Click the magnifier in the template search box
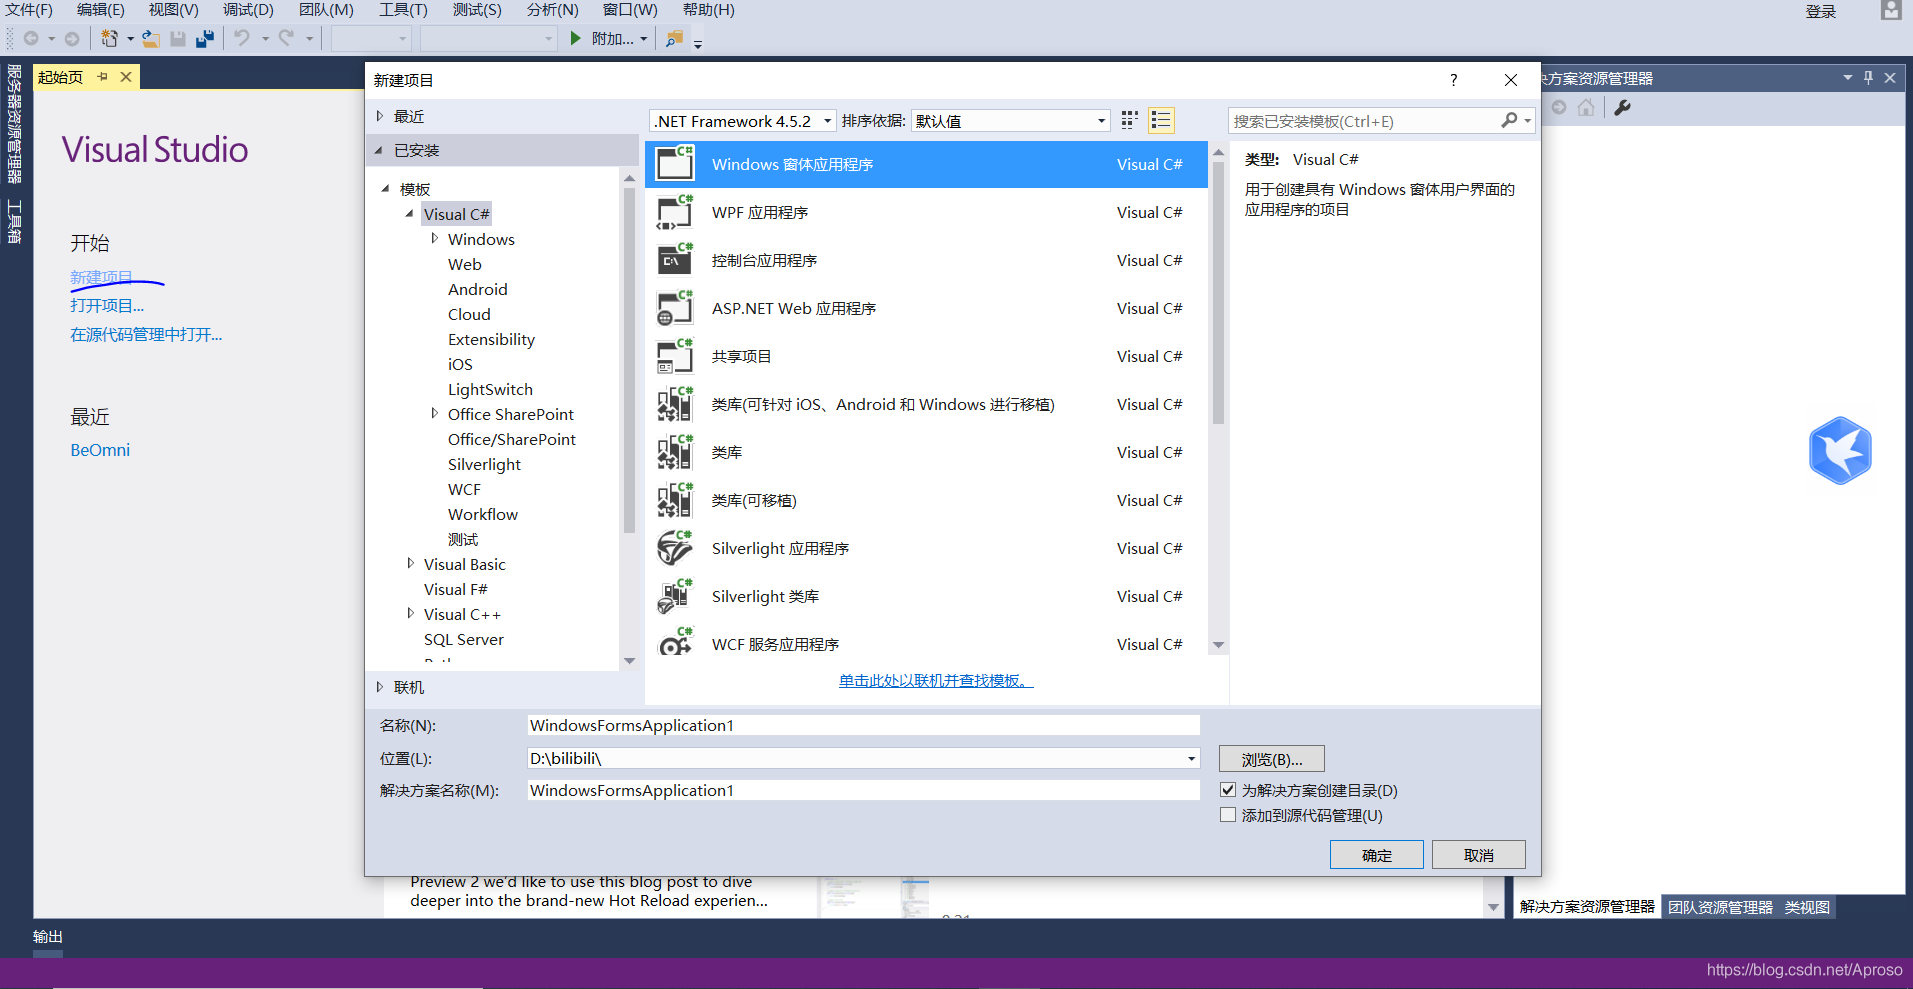 (1509, 120)
